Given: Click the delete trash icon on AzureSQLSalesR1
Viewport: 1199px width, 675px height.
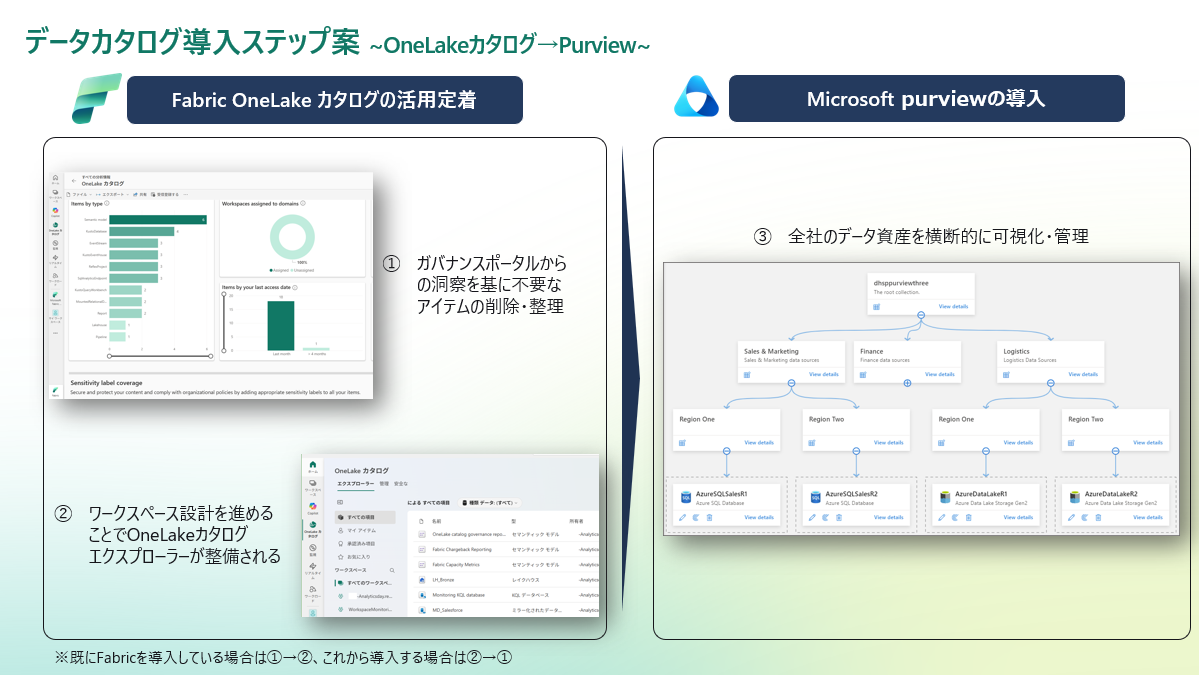Looking at the screenshot, I should coord(709,518).
